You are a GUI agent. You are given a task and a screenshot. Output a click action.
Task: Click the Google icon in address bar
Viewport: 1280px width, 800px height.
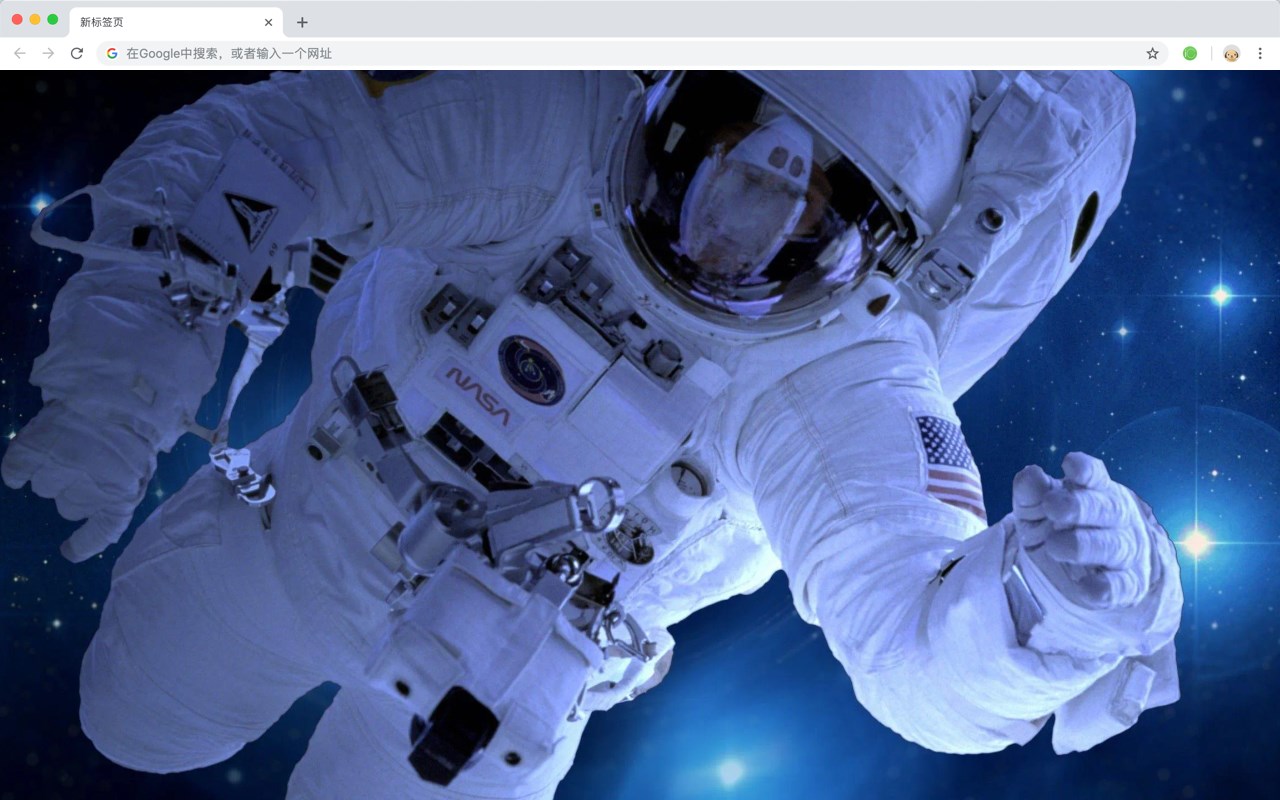pyautogui.click(x=112, y=53)
